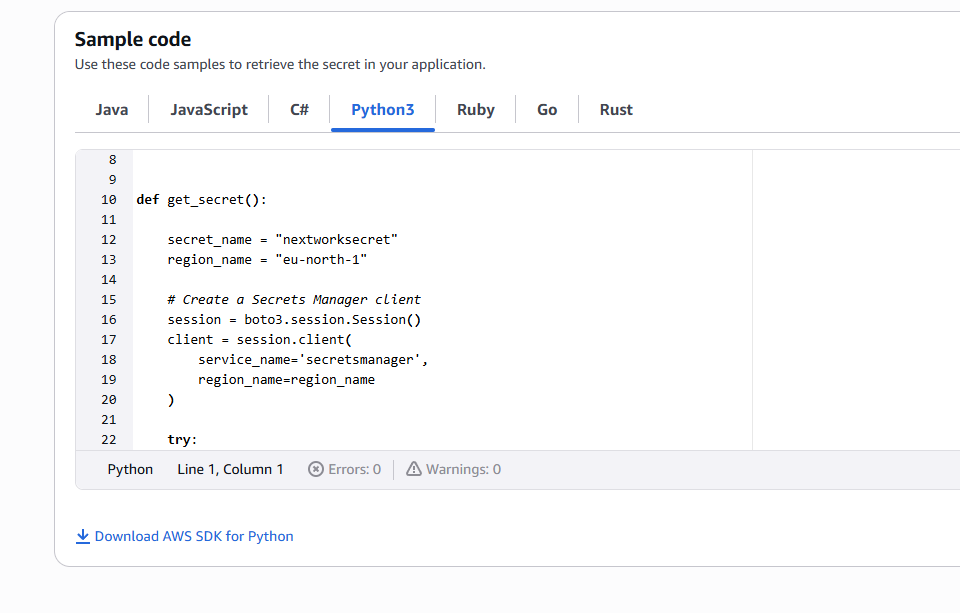Switch to the Rust tab
960x613 pixels.
coord(616,110)
